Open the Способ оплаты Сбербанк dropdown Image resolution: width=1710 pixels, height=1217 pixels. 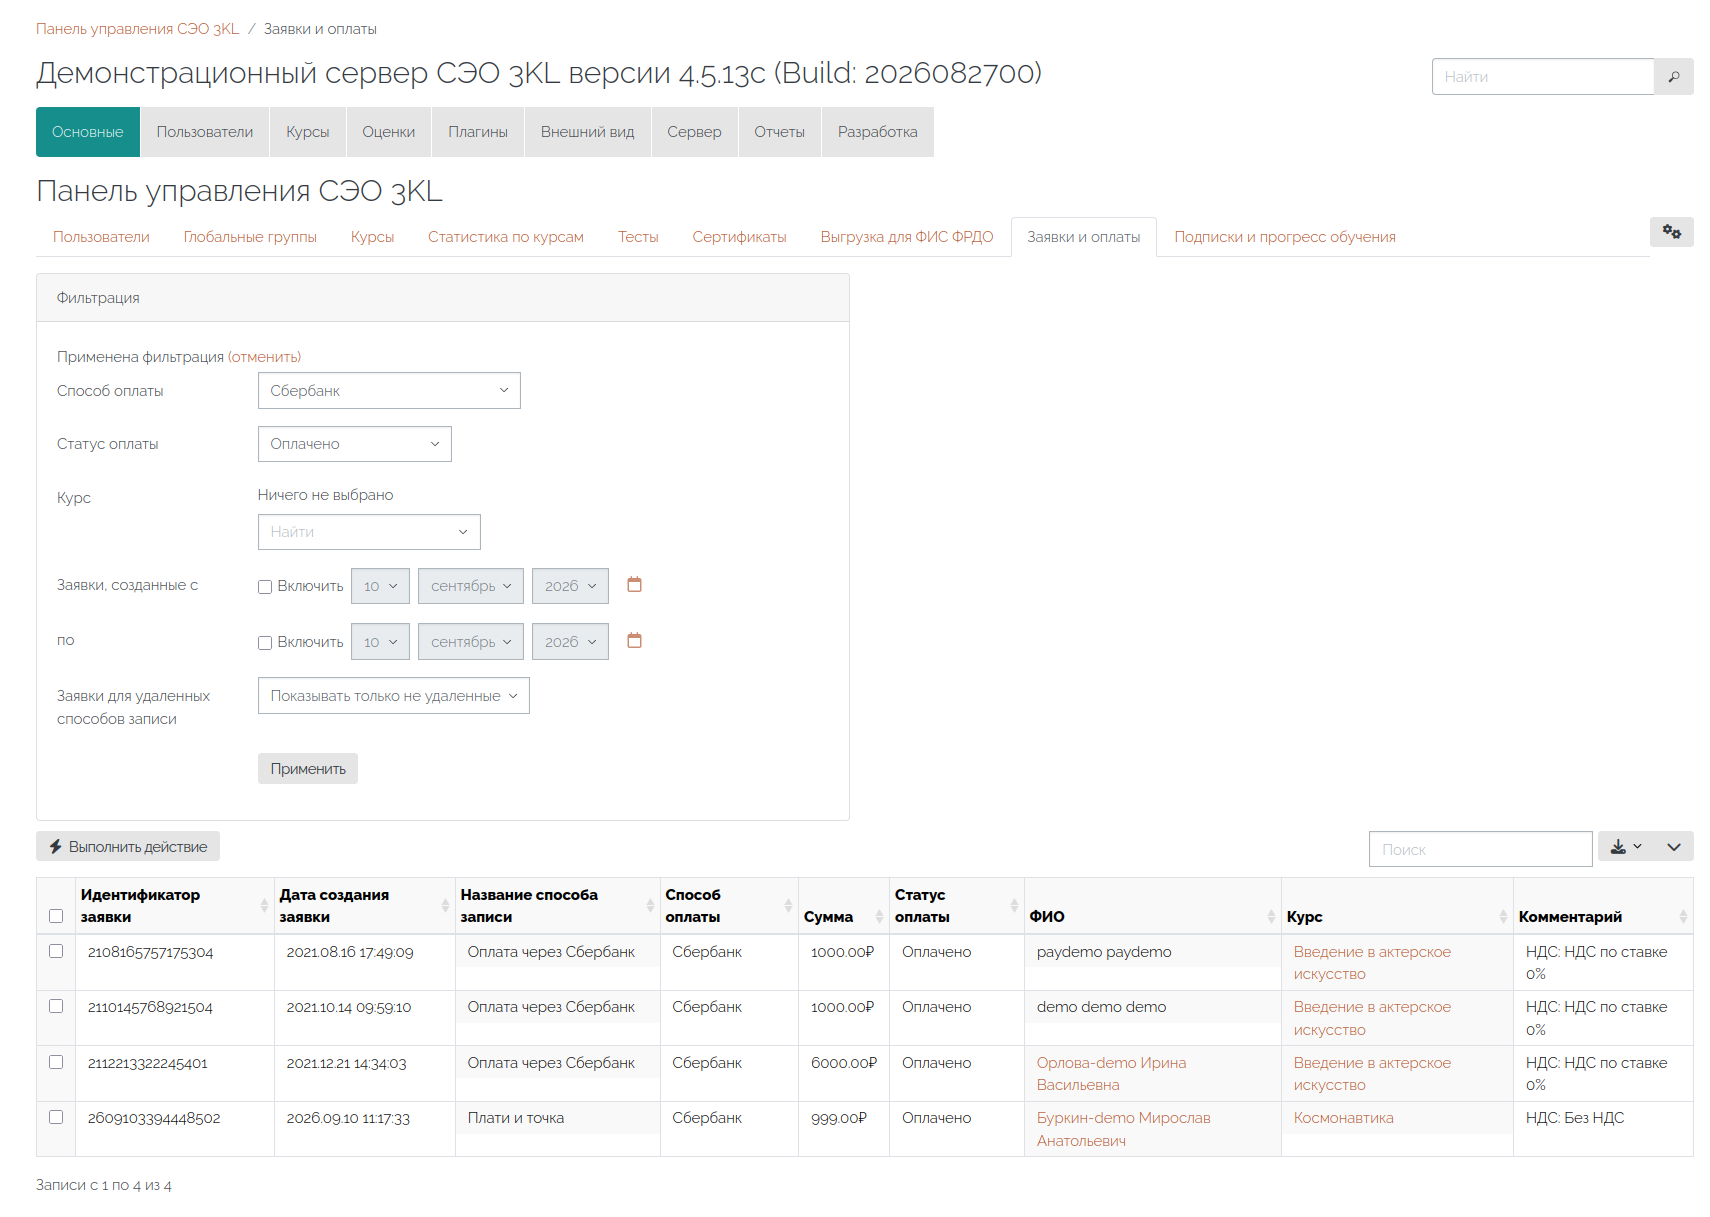pyautogui.click(x=389, y=391)
